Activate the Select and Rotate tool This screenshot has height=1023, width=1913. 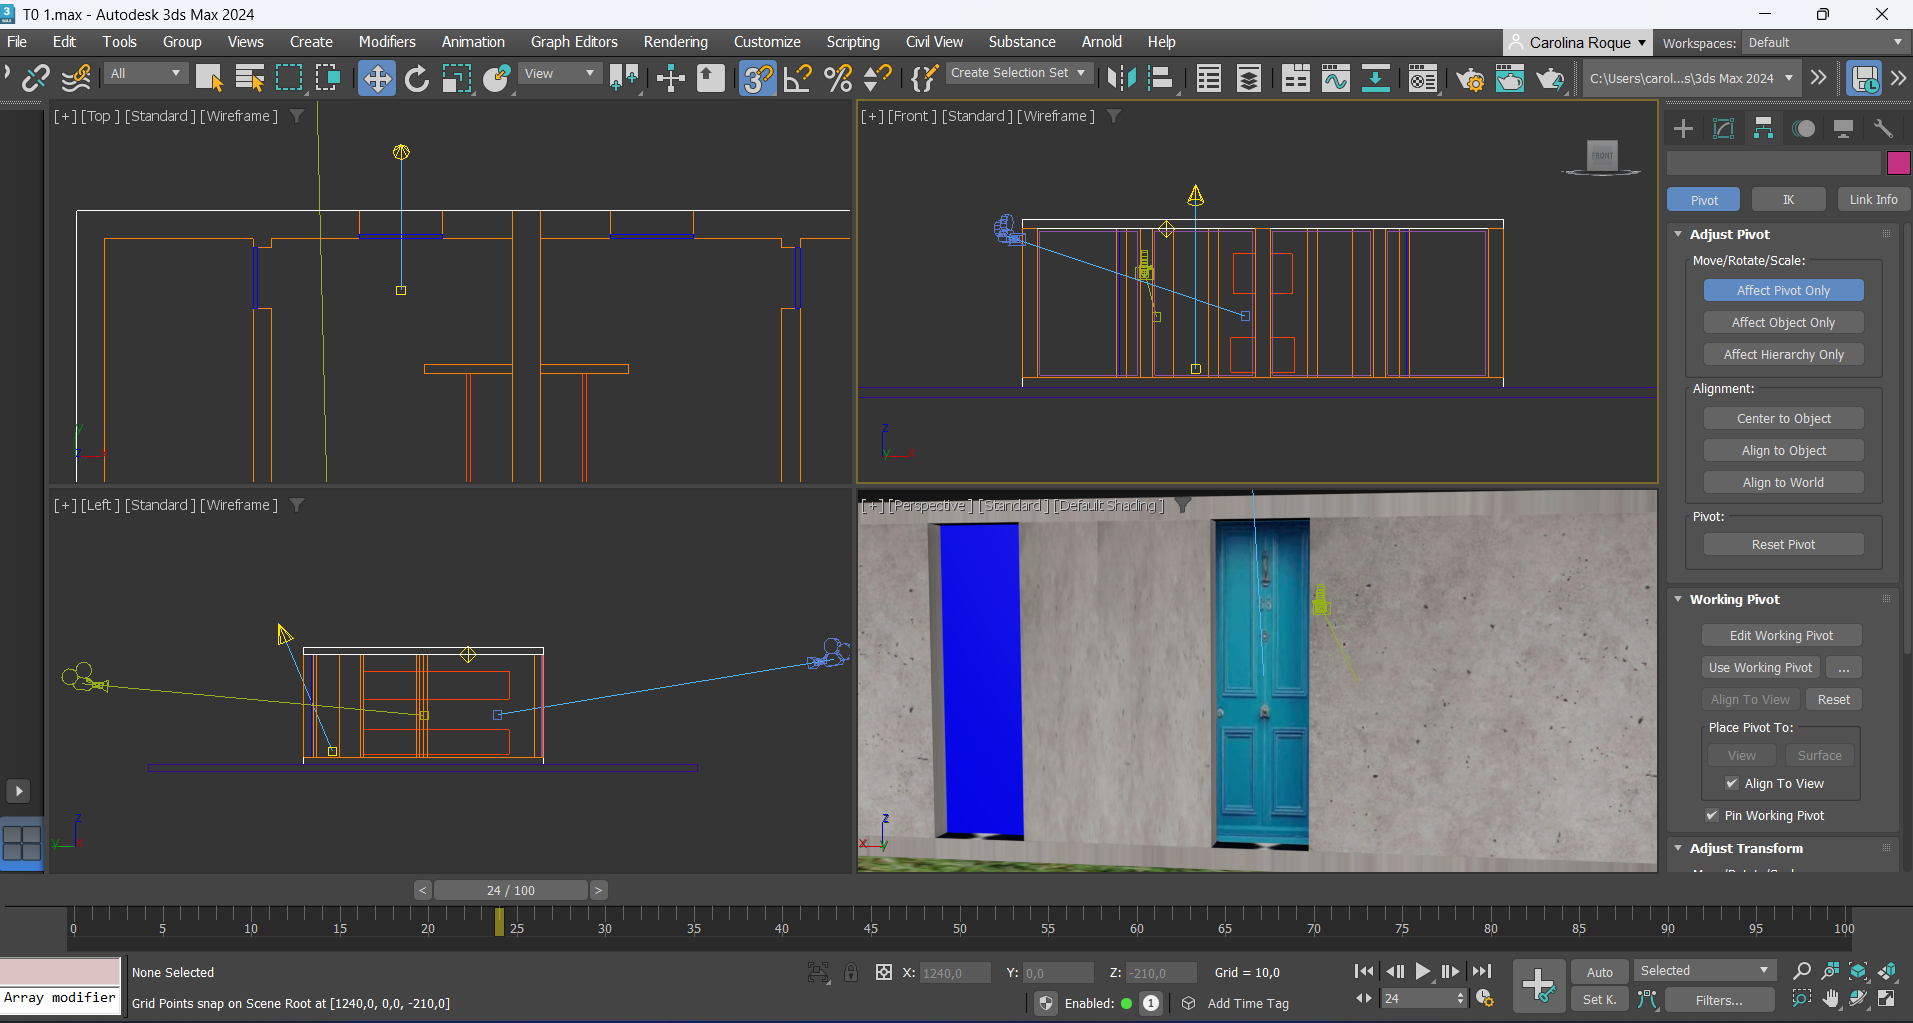[x=417, y=78]
